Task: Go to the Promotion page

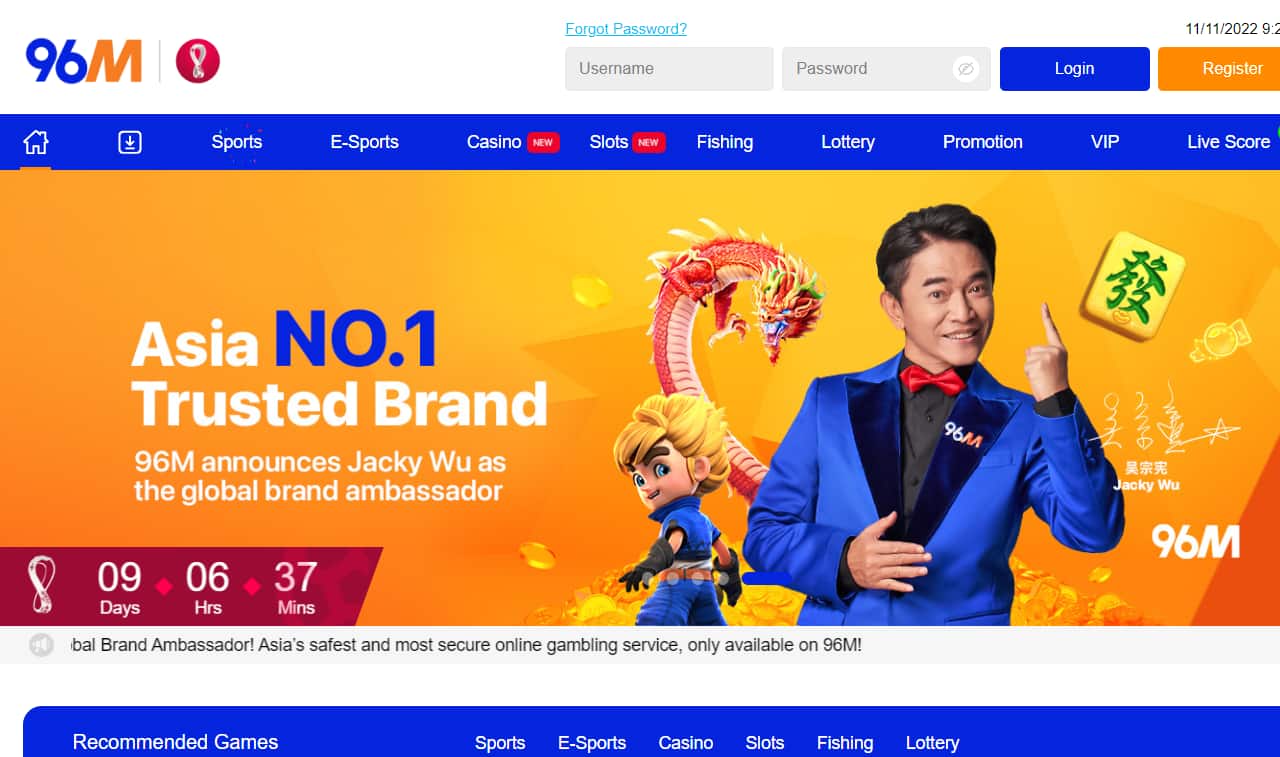Action: [983, 142]
